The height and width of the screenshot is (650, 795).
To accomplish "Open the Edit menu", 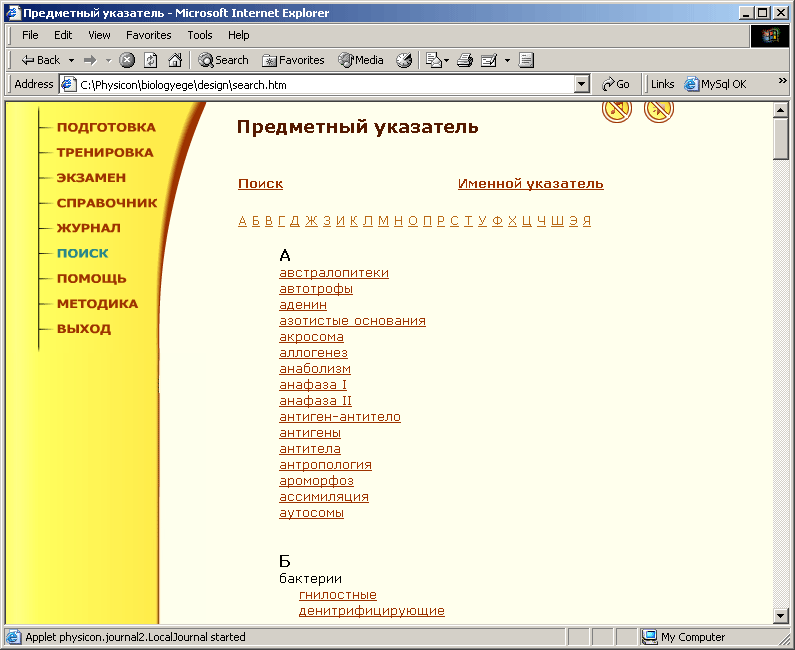I will [63, 35].
